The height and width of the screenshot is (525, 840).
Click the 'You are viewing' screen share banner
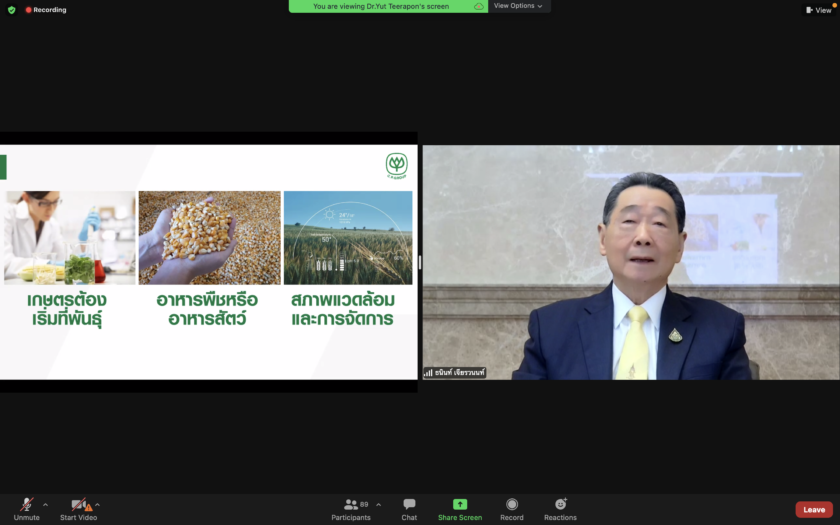click(x=381, y=6)
